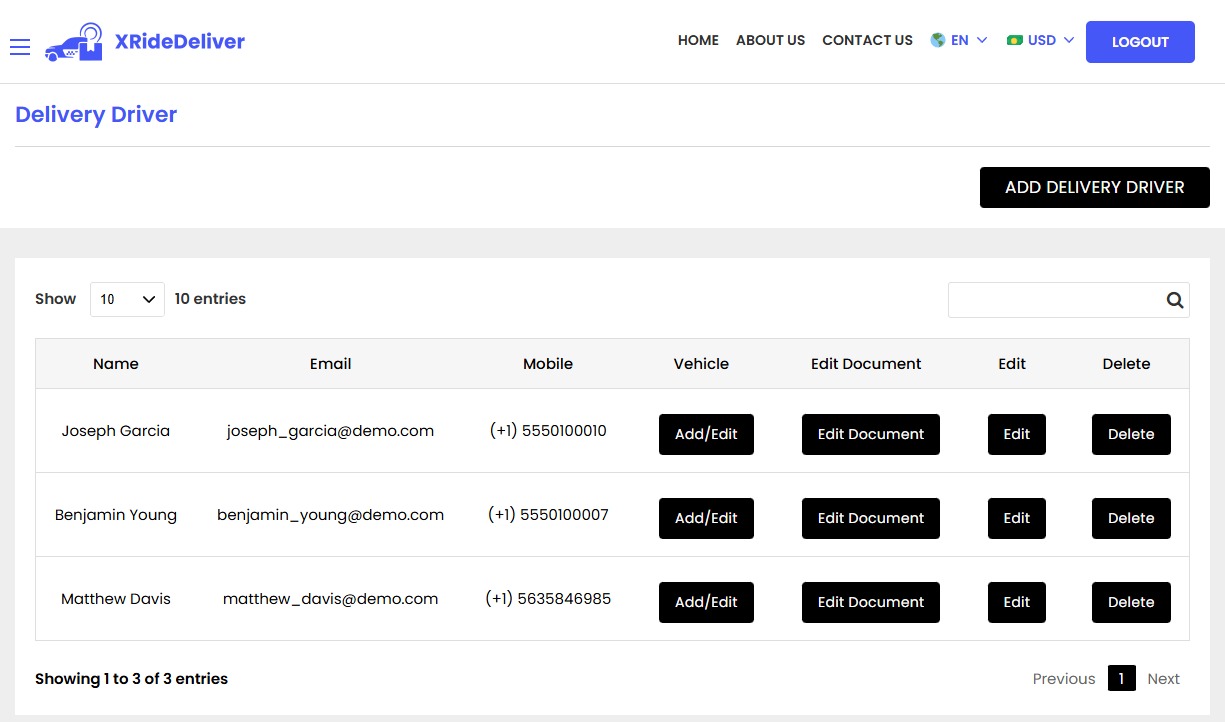Delete Benjamin Young driver
Image resolution: width=1225 pixels, height=722 pixels.
tap(1130, 518)
